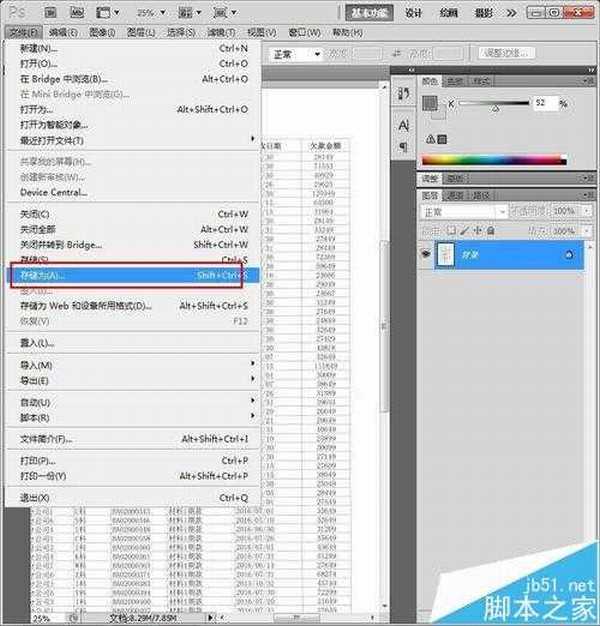Choose 文件简介(F)... in the File menu
600x626 pixels.
point(134,439)
